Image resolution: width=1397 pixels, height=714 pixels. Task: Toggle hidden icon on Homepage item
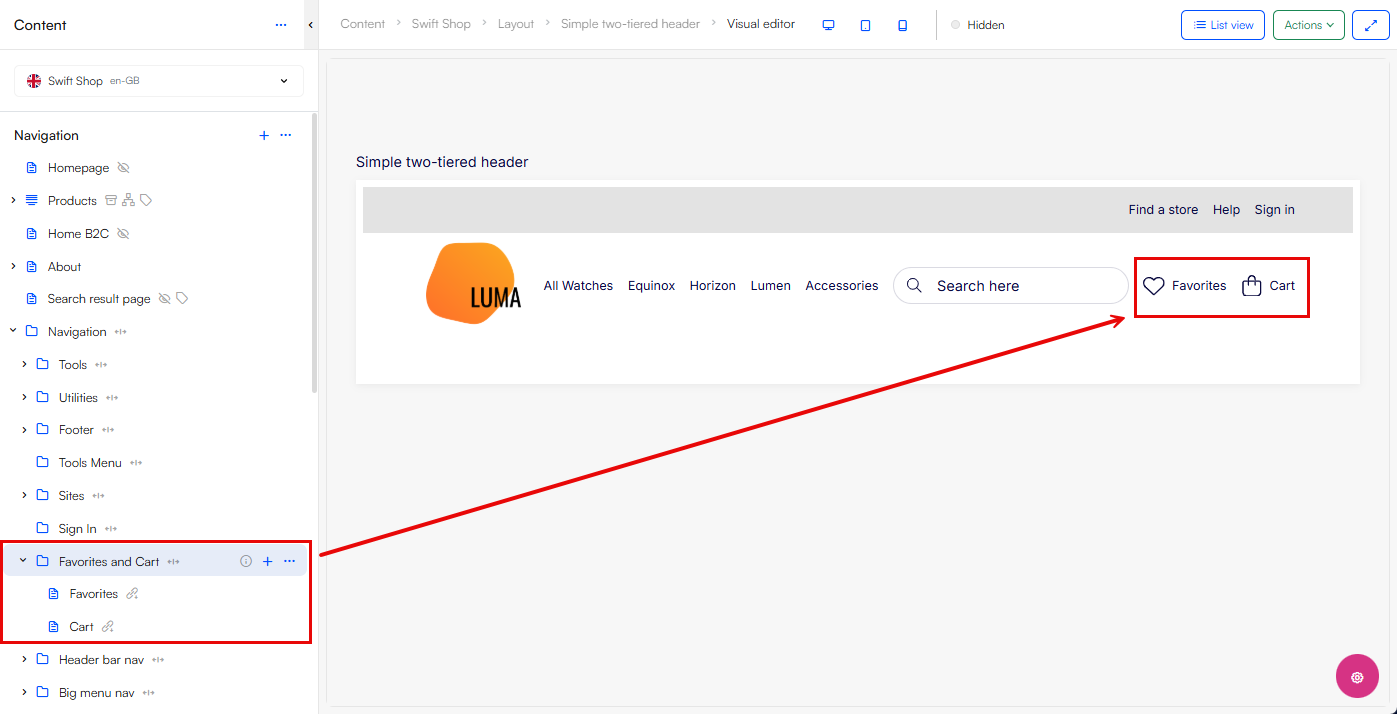pyautogui.click(x=123, y=168)
